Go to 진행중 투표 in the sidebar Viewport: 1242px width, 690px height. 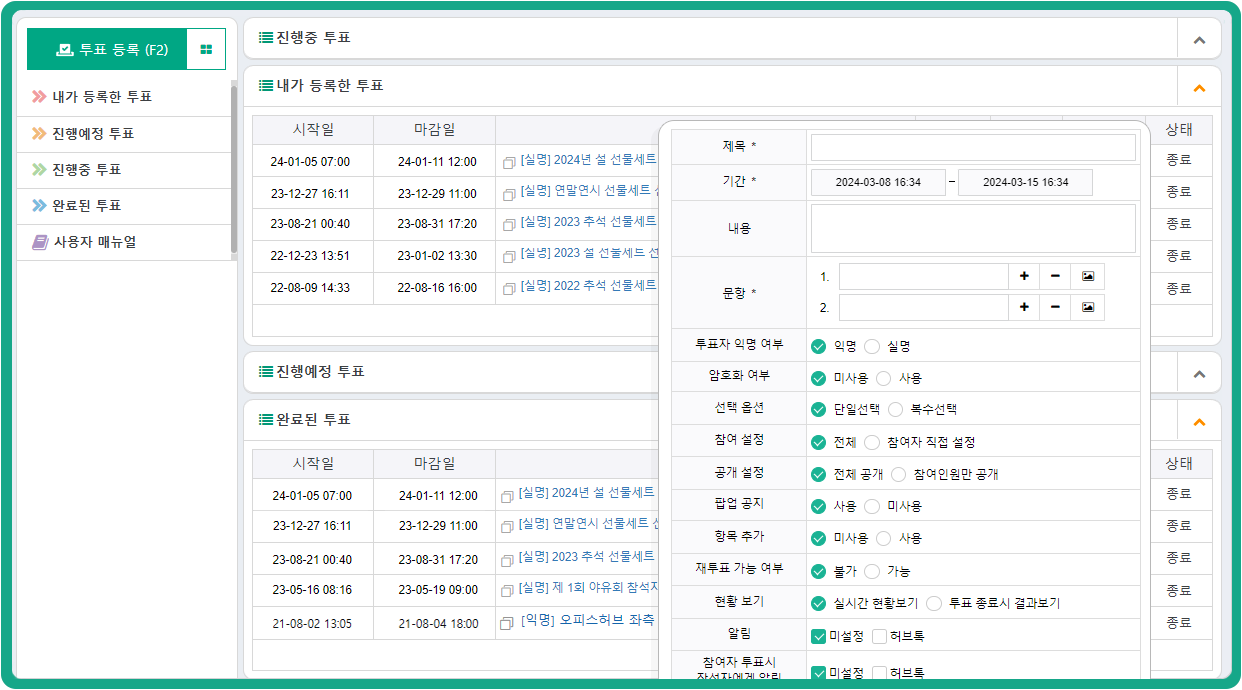pos(87,169)
